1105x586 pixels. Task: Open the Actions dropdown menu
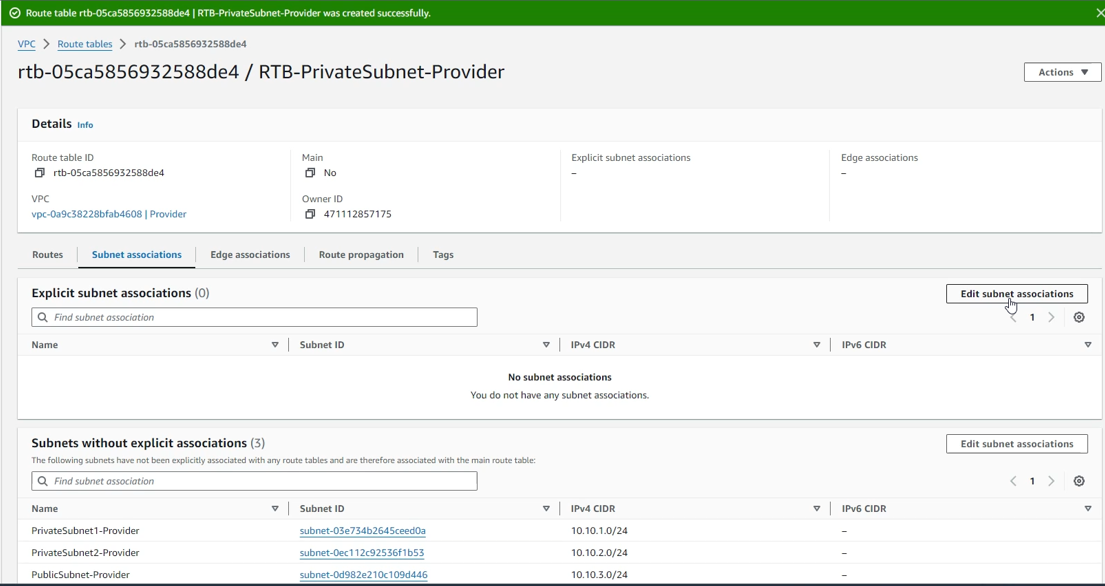tap(1062, 72)
